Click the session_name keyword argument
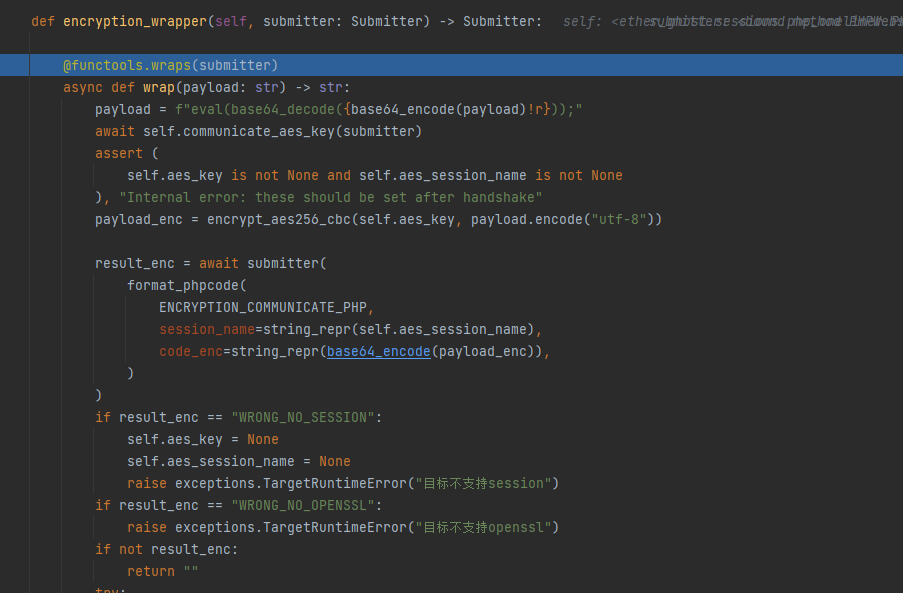Viewport: 903px width, 593px height. coord(207,329)
